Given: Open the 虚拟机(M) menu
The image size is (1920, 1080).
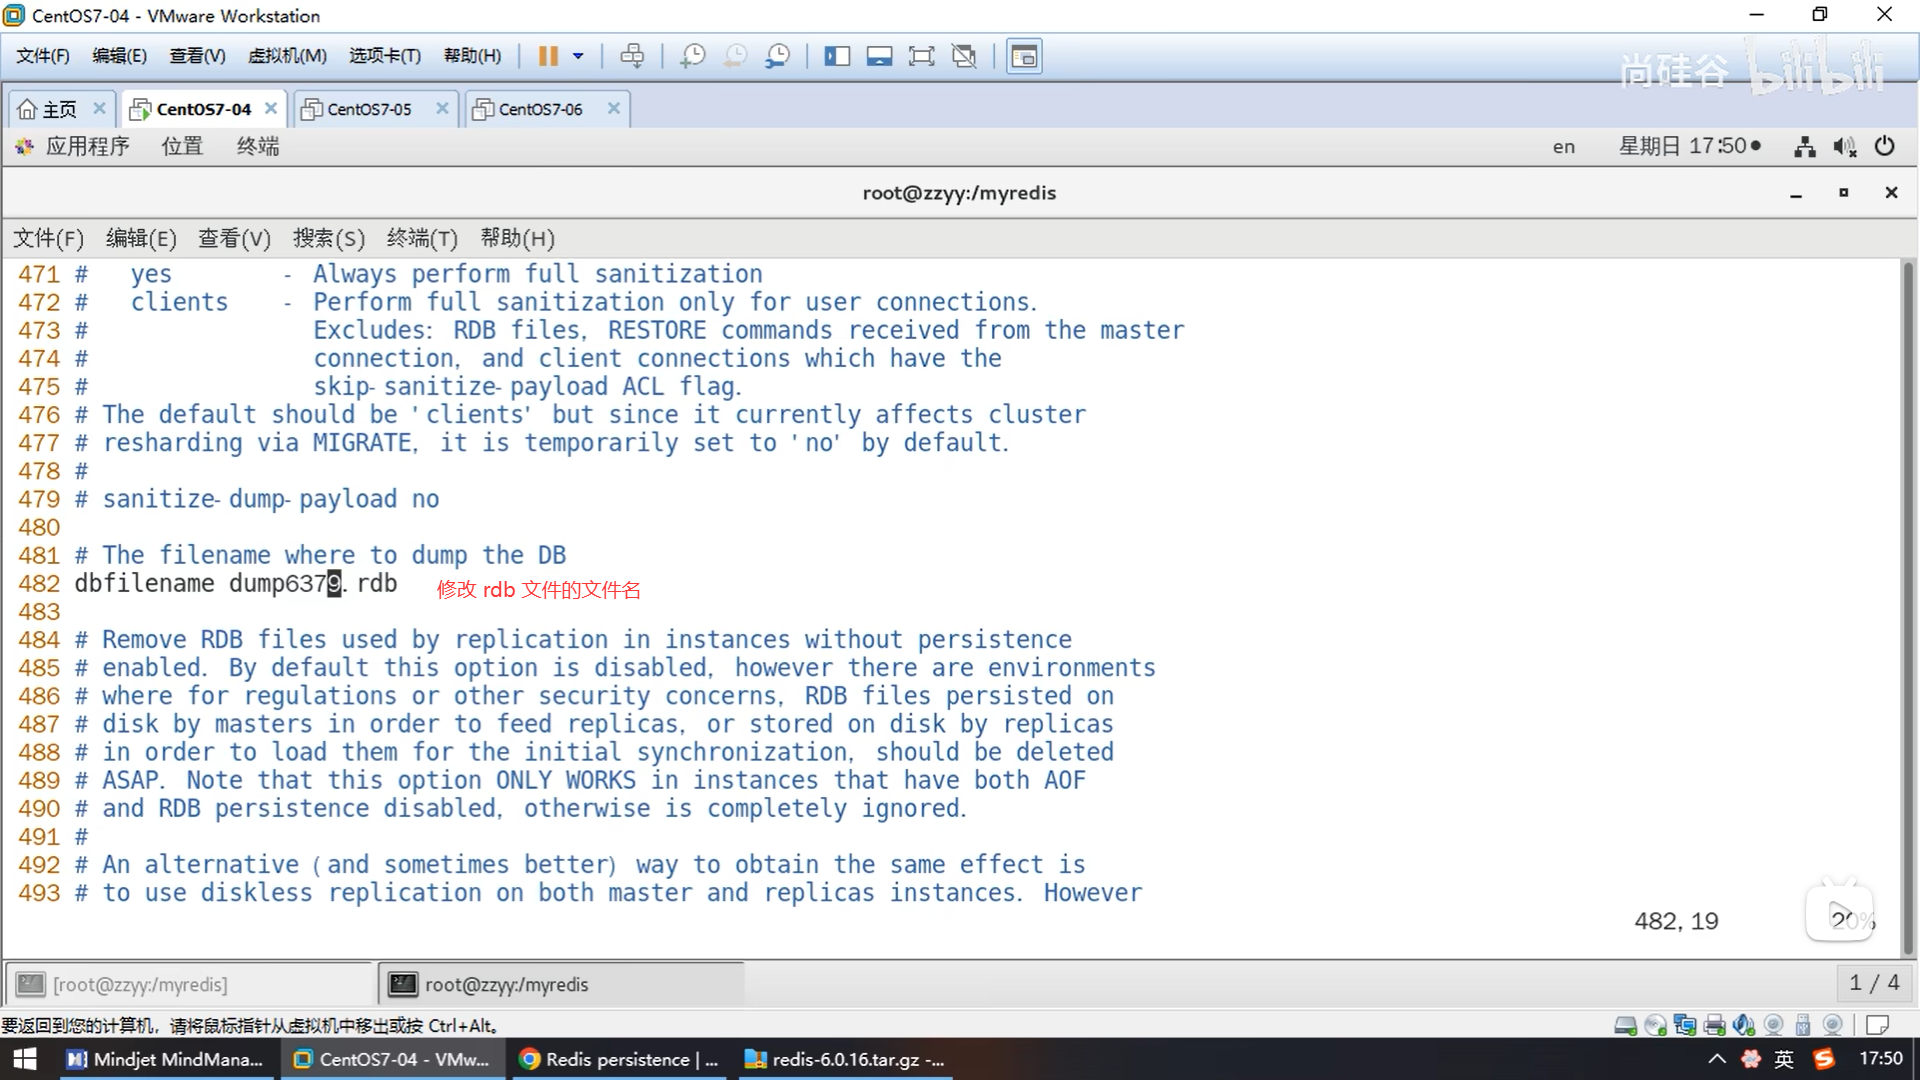Looking at the screenshot, I should click(287, 56).
